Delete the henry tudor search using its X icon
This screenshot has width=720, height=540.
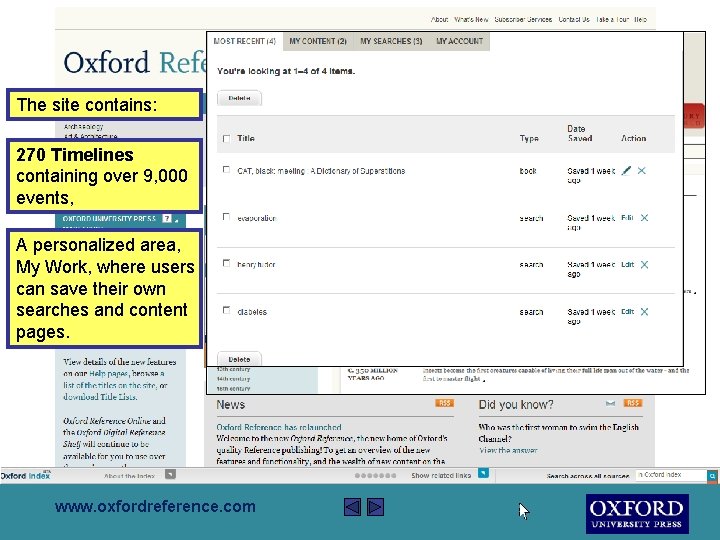tap(644, 264)
